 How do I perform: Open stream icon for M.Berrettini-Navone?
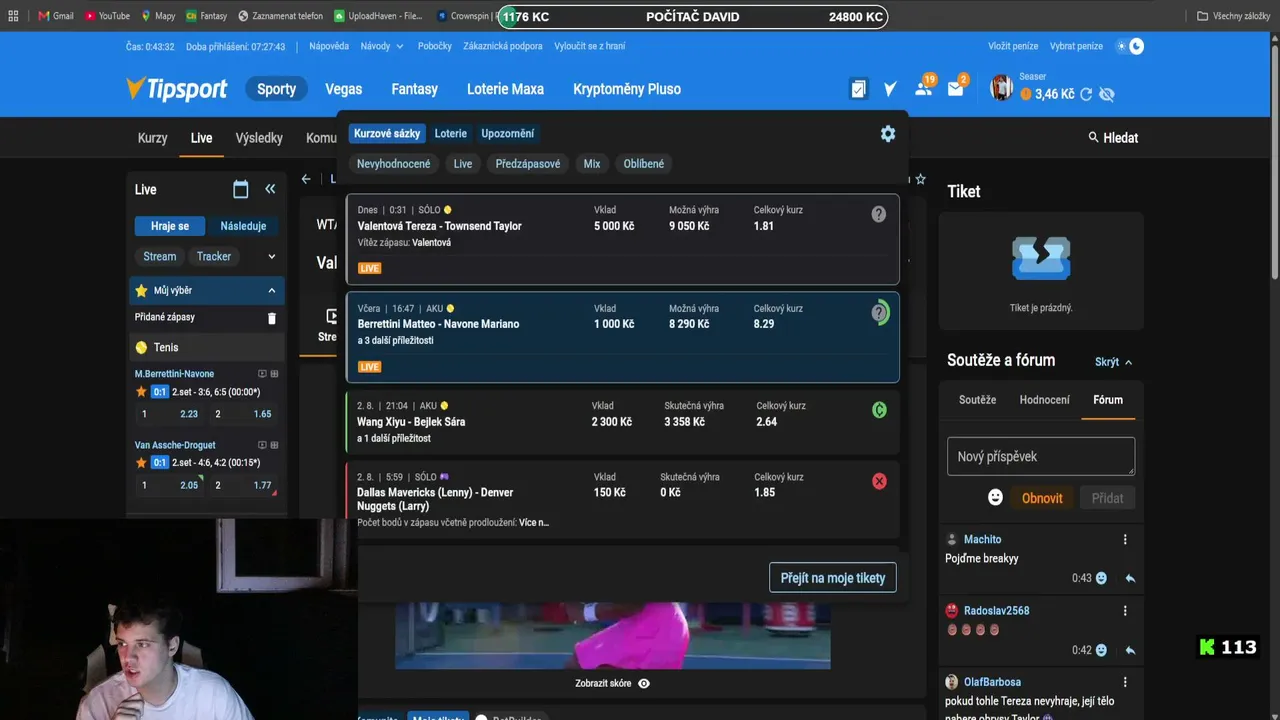click(262, 374)
